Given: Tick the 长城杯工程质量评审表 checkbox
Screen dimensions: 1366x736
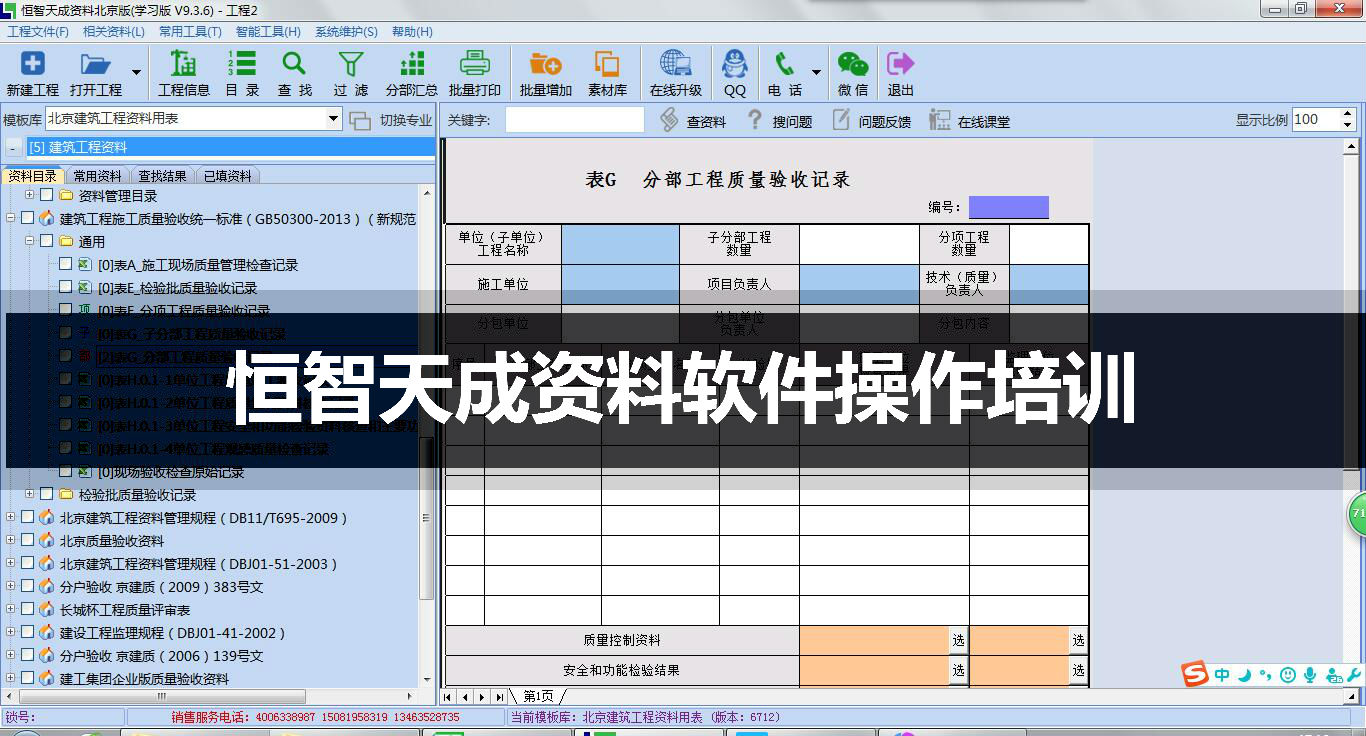Looking at the screenshot, I should coord(27,609).
